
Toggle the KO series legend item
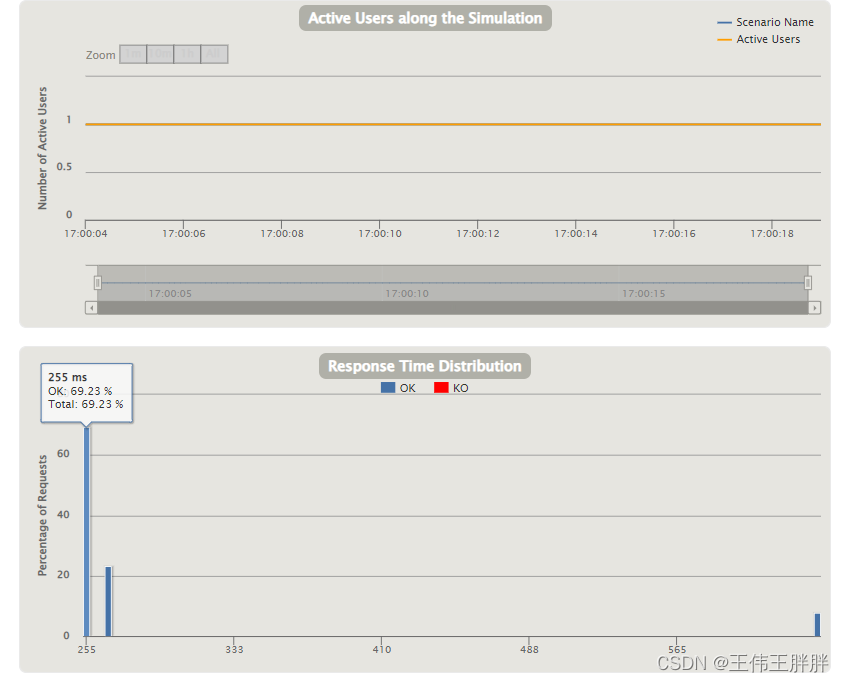451,388
